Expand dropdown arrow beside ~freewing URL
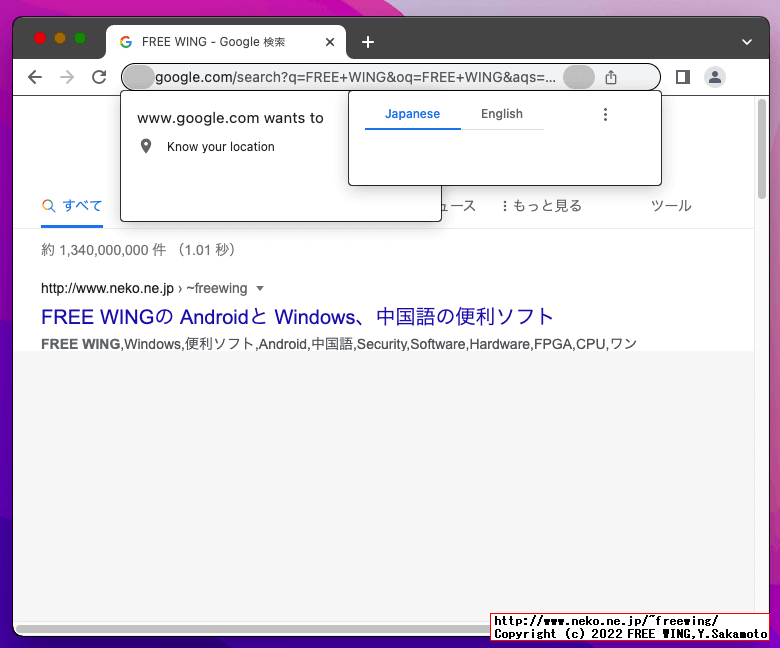Image resolution: width=780 pixels, height=648 pixels. tap(260, 288)
